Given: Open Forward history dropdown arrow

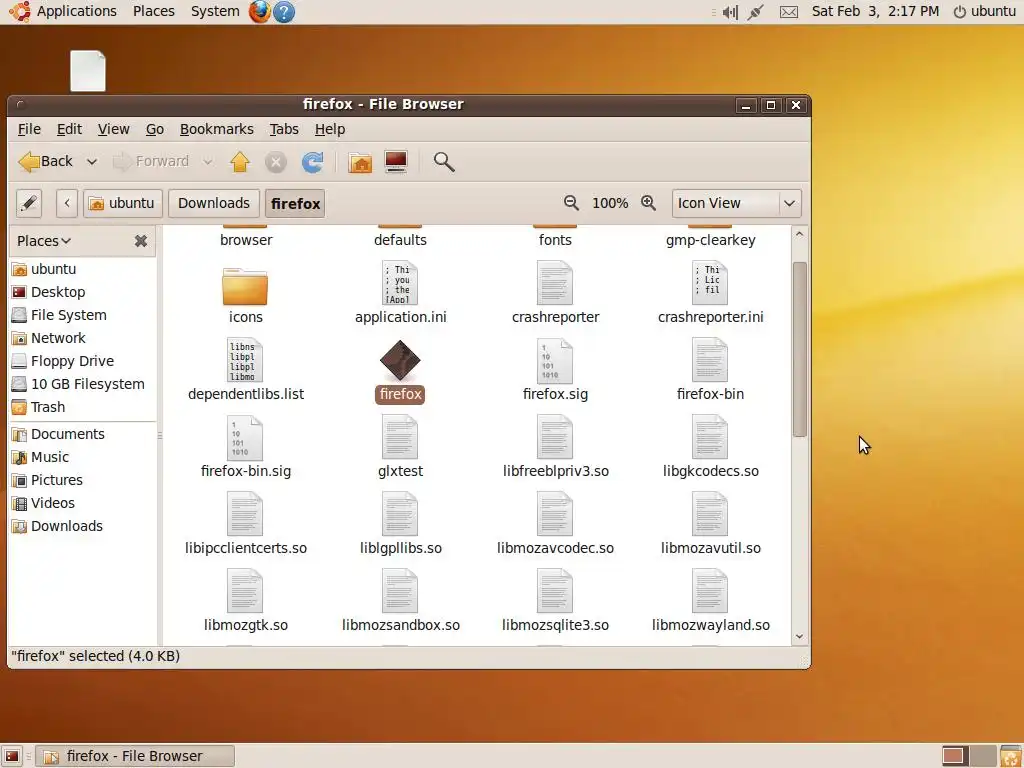Looking at the screenshot, I should pyautogui.click(x=208, y=161).
